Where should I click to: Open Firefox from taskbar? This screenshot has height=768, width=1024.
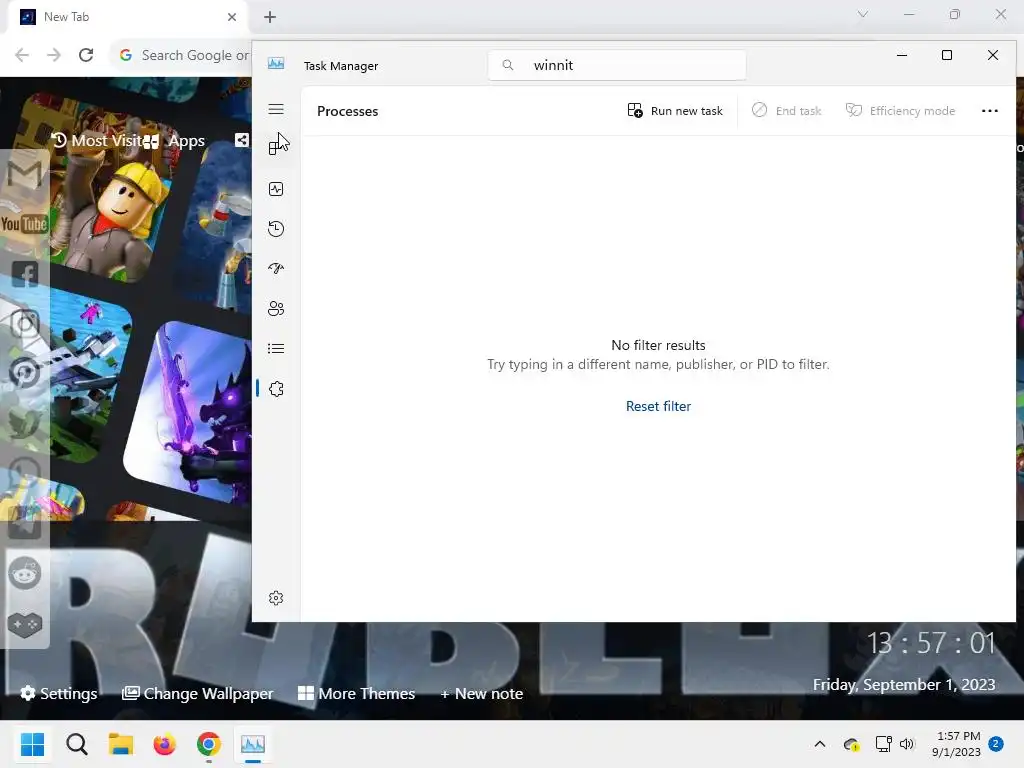pos(165,744)
